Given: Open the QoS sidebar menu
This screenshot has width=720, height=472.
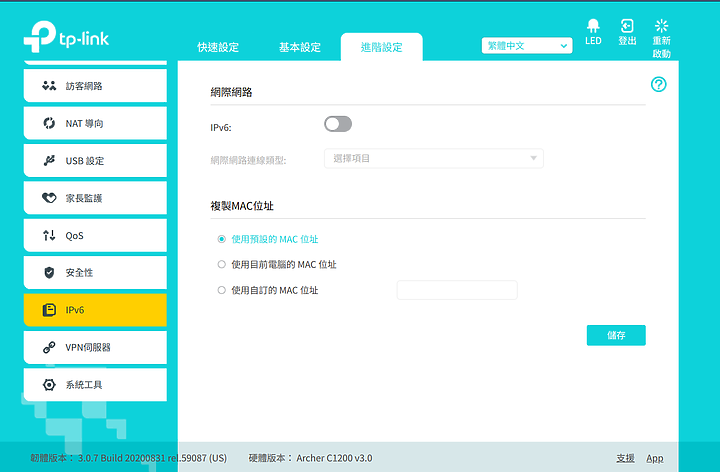Looking at the screenshot, I should coord(95,236).
